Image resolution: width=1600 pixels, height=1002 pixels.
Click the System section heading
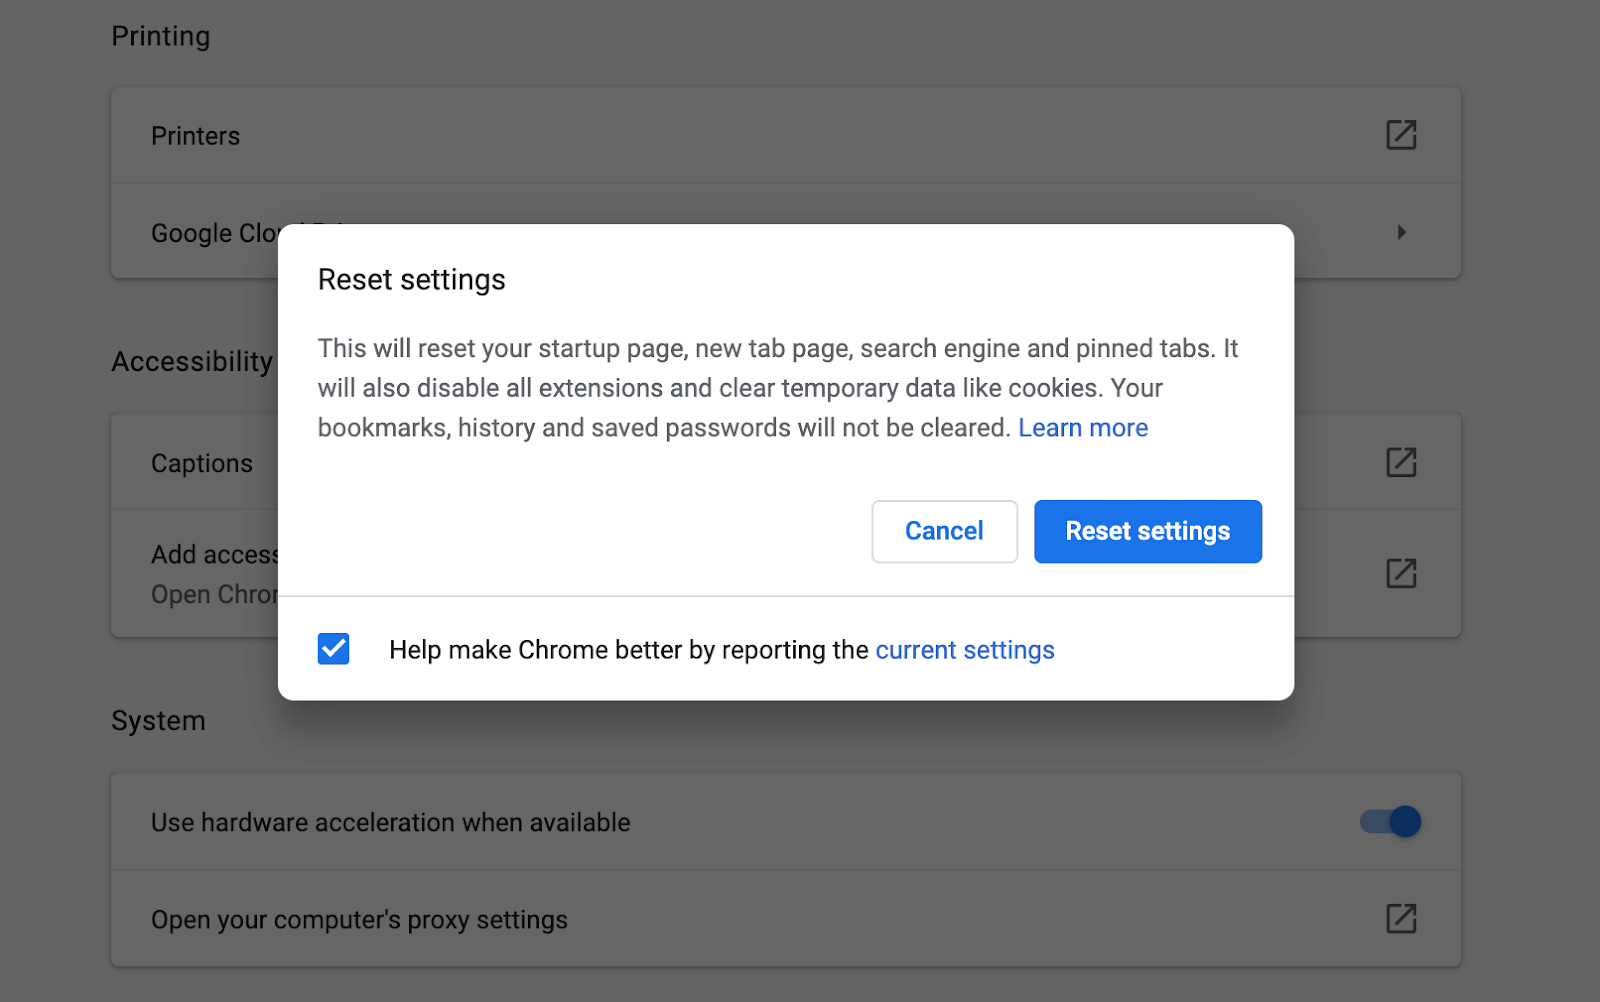(x=158, y=721)
